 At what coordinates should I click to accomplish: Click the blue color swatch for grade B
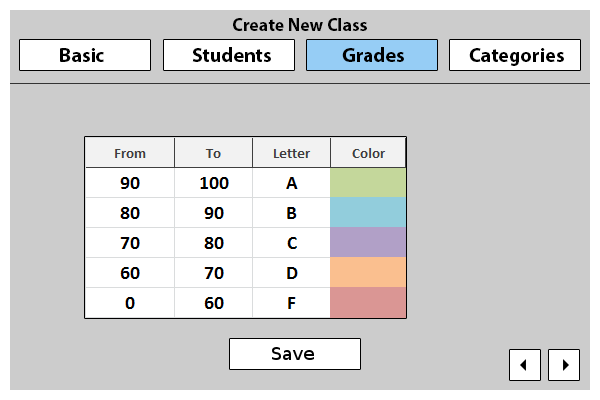tap(368, 213)
